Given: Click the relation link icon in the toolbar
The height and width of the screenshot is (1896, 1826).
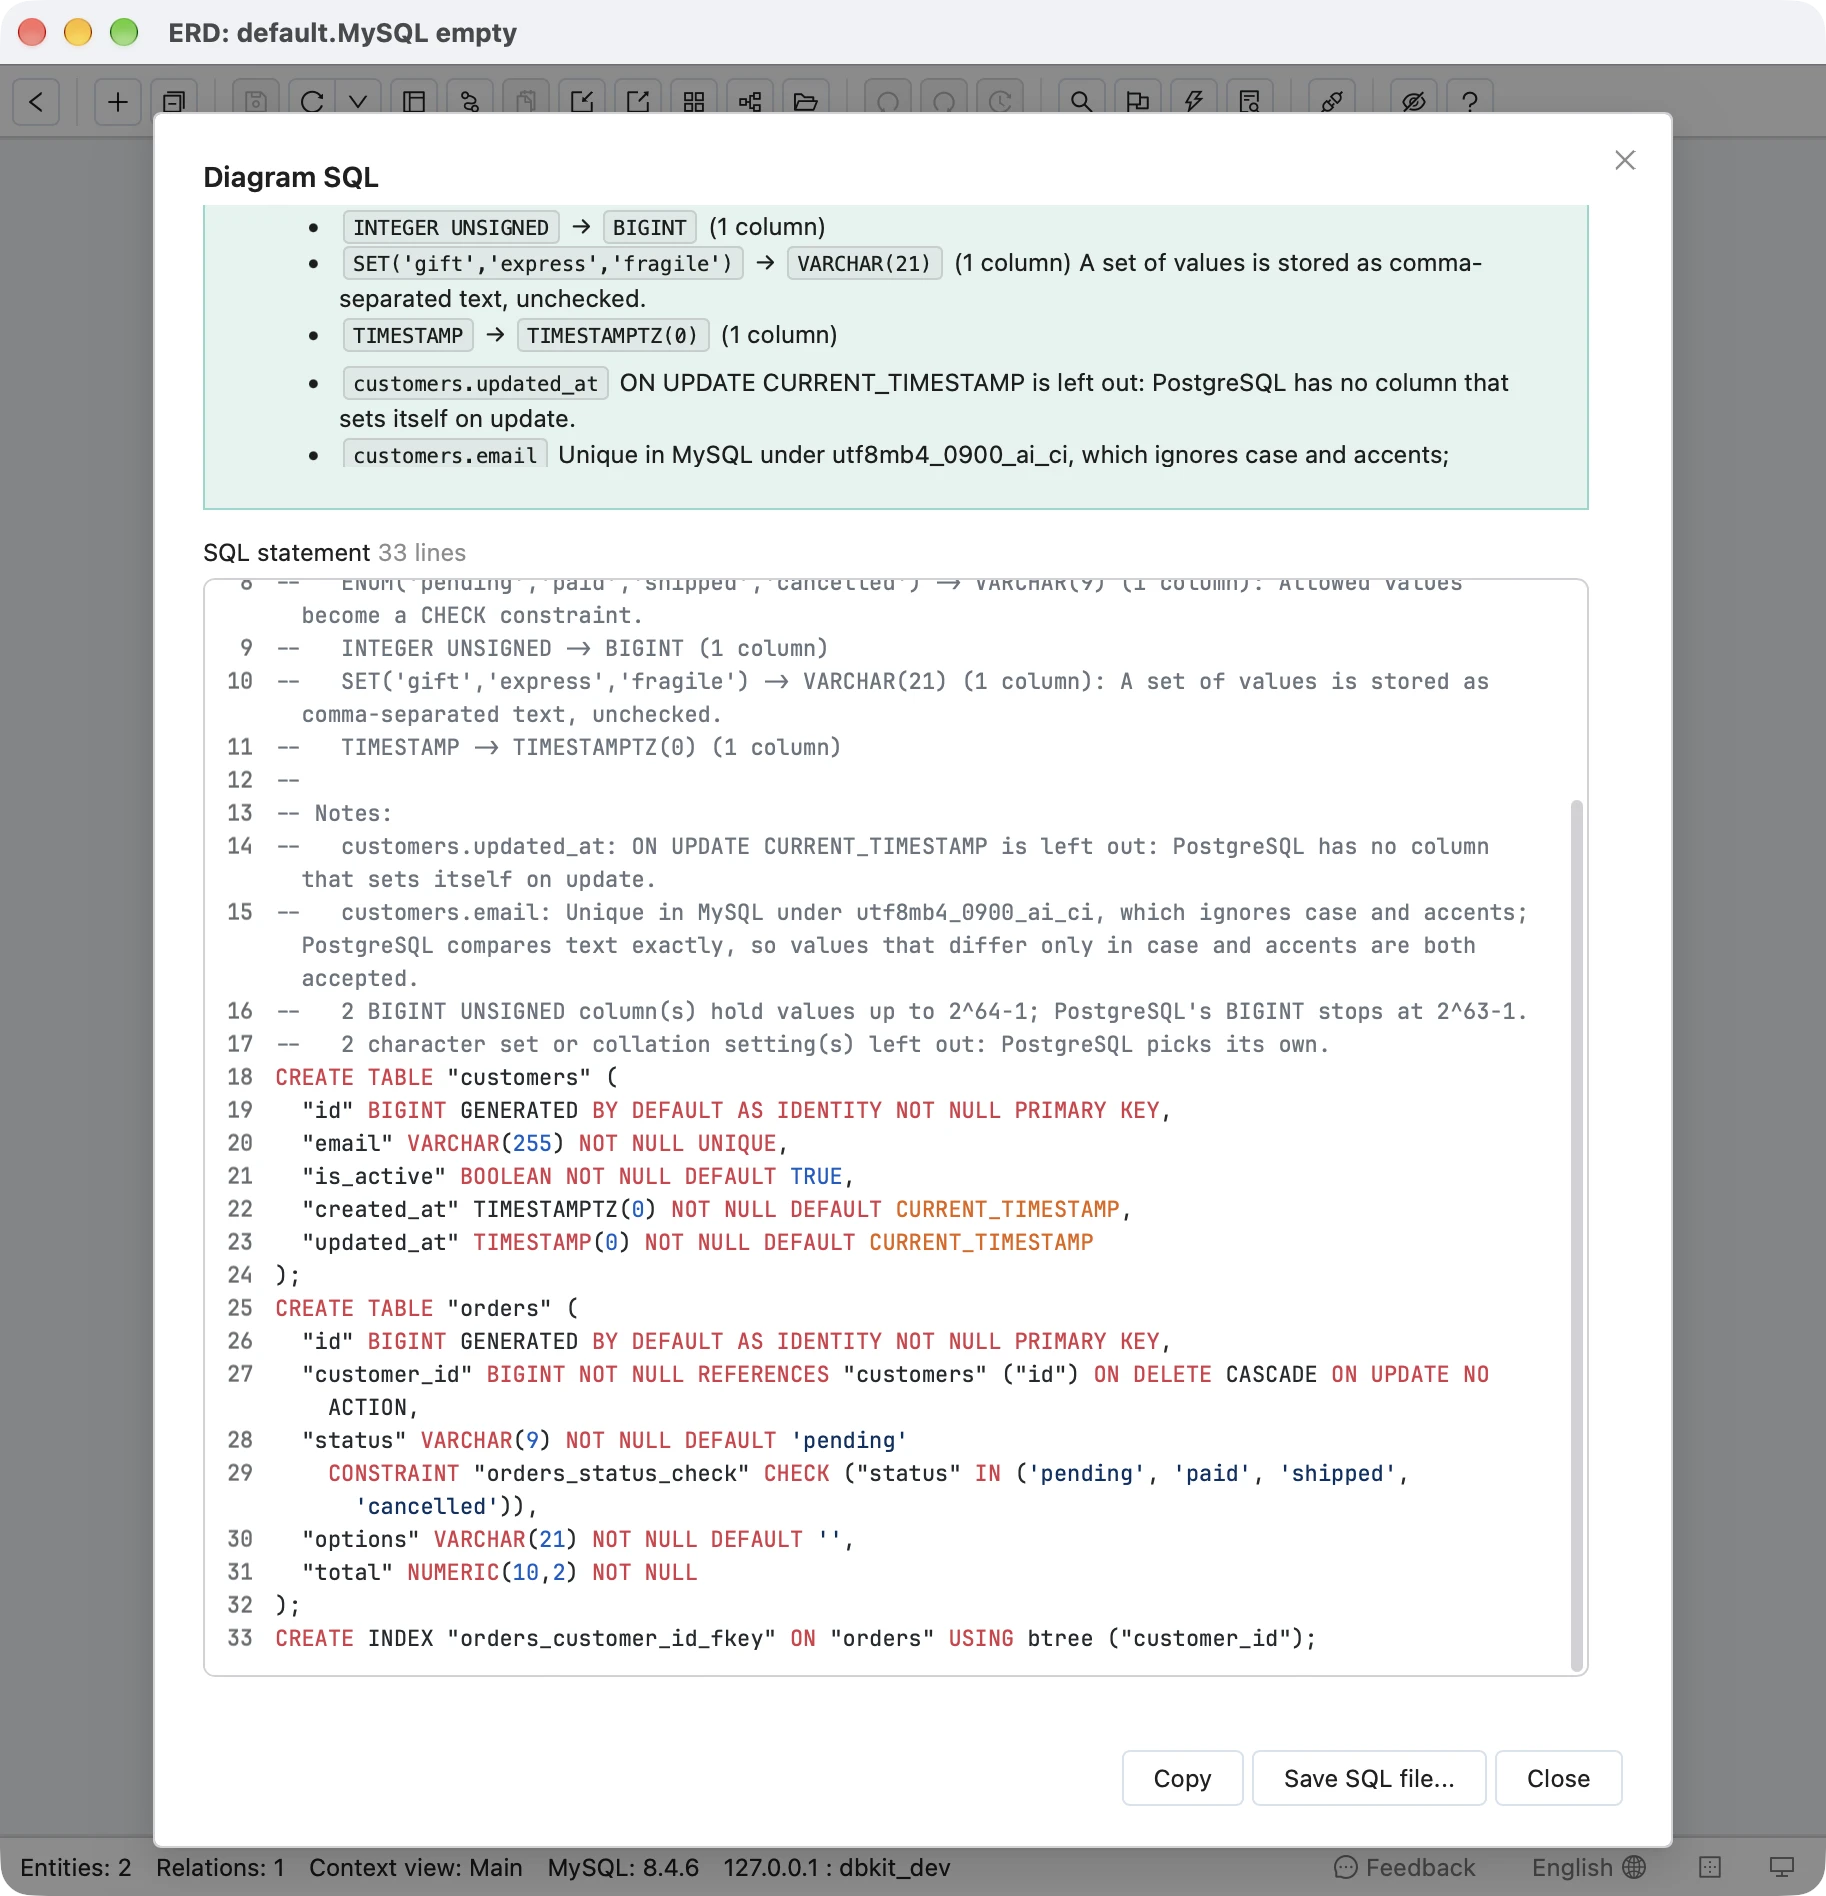Looking at the screenshot, I should [x=470, y=101].
